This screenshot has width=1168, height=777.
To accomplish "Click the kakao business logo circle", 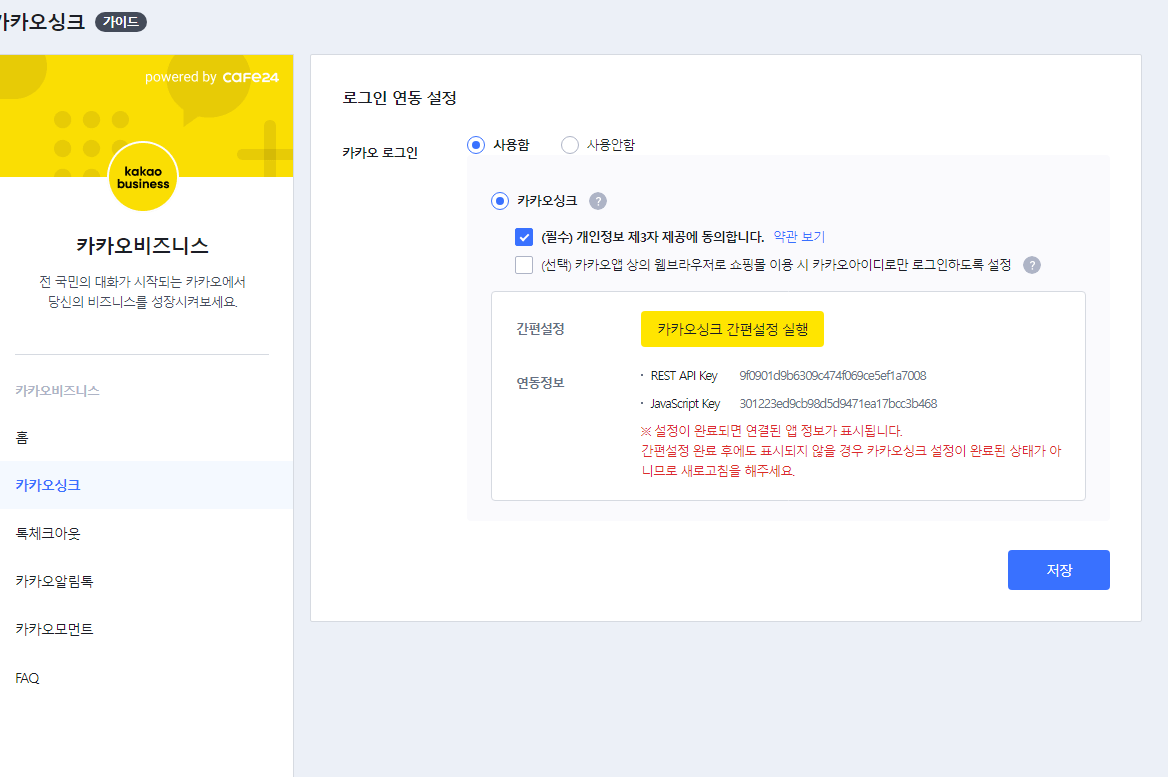I will [x=143, y=177].
